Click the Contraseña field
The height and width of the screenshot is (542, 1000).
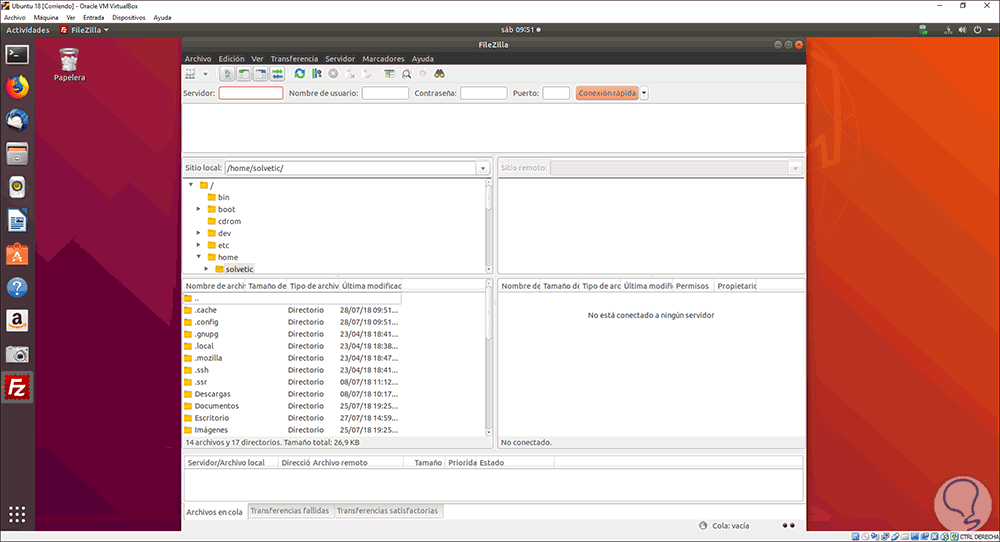(x=483, y=93)
